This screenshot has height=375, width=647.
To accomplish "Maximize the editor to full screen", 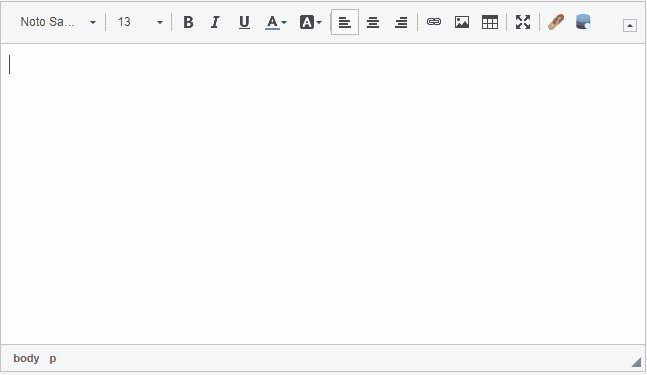I will pyautogui.click(x=523, y=22).
